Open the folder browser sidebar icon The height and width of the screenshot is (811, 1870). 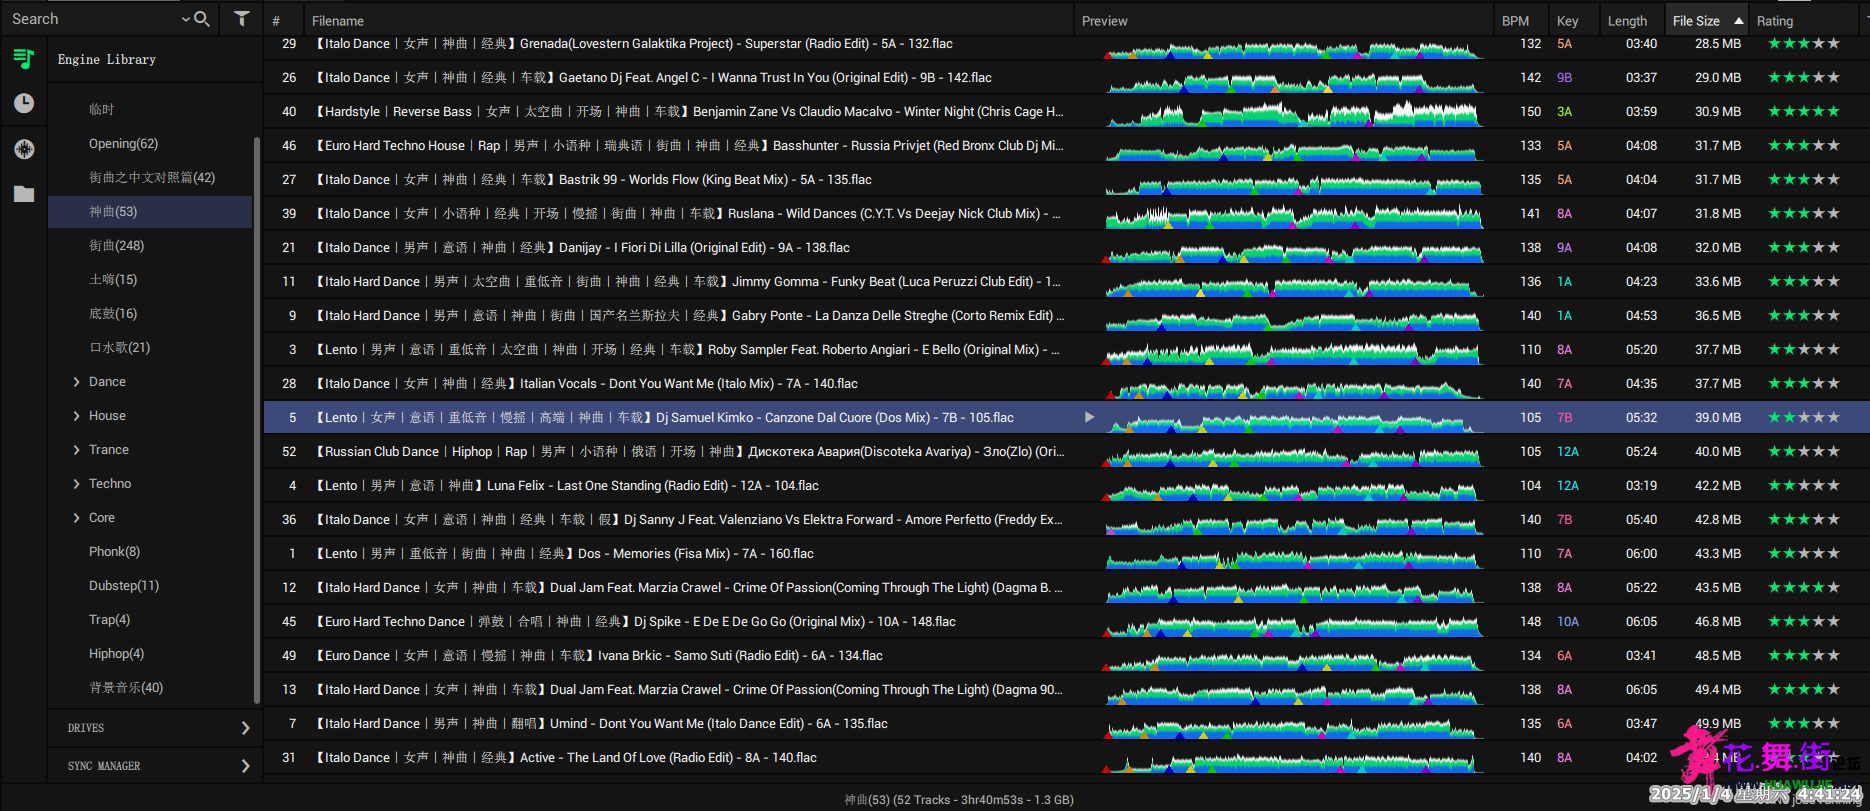click(24, 194)
